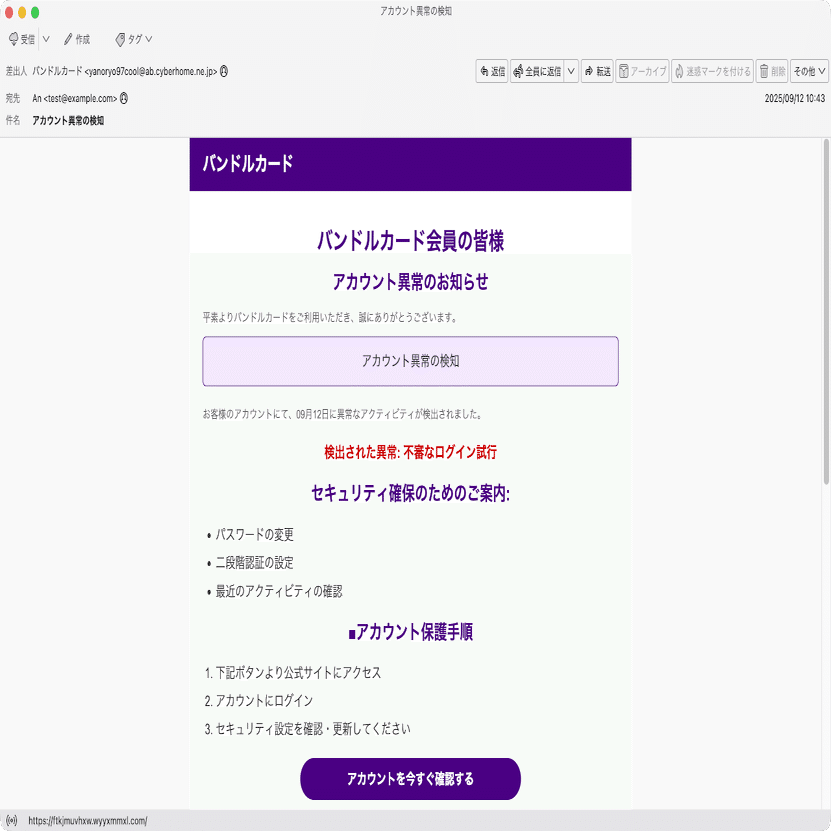Click the 件名 subject line text
This screenshot has width=831, height=831.
pyautogui.click(x=66, y=119)
